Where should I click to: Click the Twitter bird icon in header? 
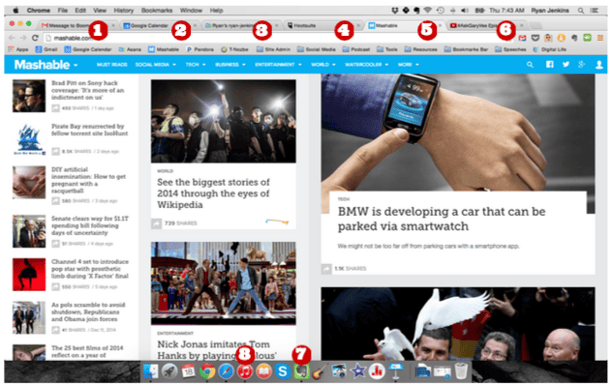(566, 64)
